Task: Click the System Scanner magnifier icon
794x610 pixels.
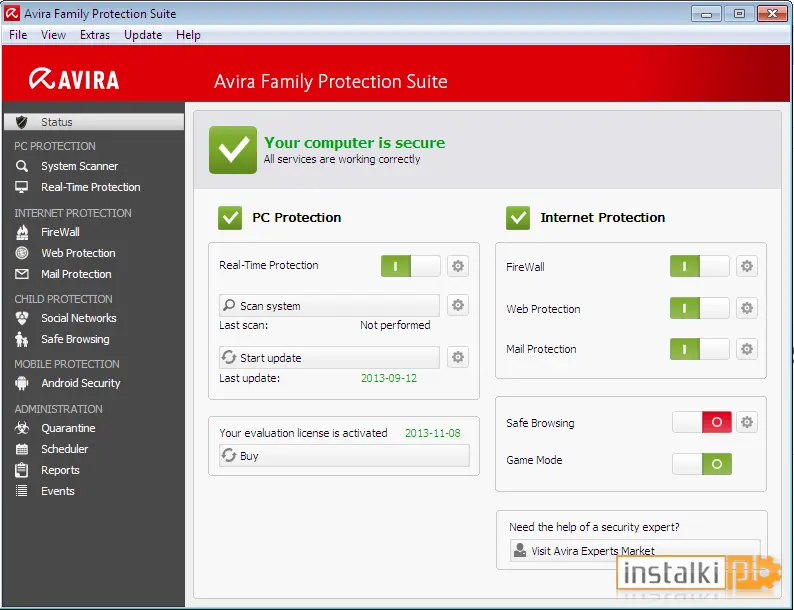Action: pos(22,166)
